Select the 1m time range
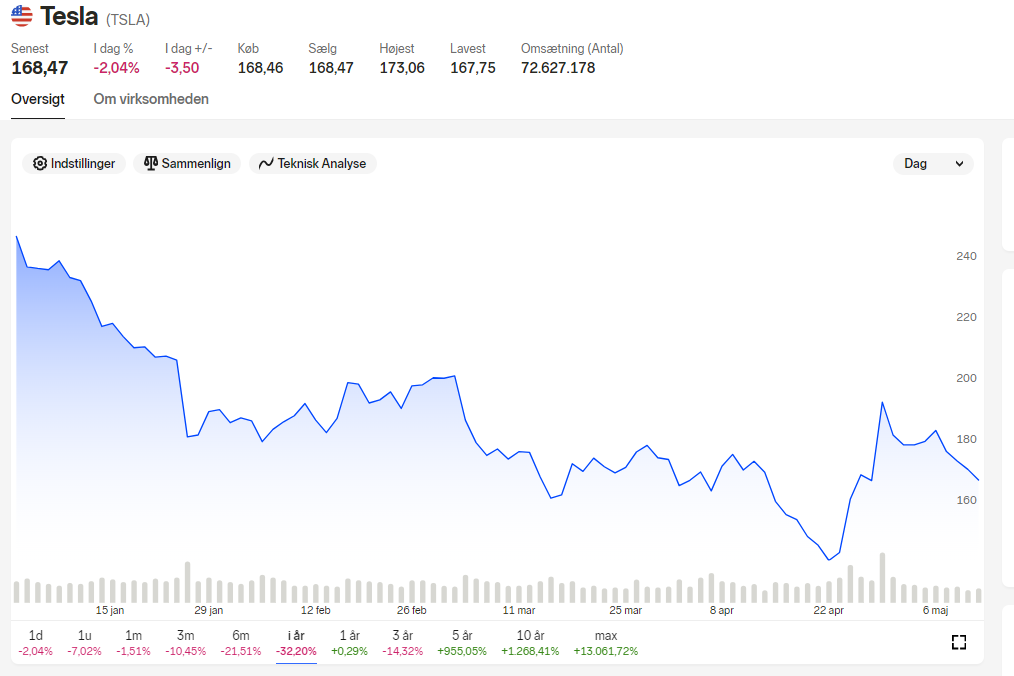The image size is (1014, 676). [x=133, y=643]
